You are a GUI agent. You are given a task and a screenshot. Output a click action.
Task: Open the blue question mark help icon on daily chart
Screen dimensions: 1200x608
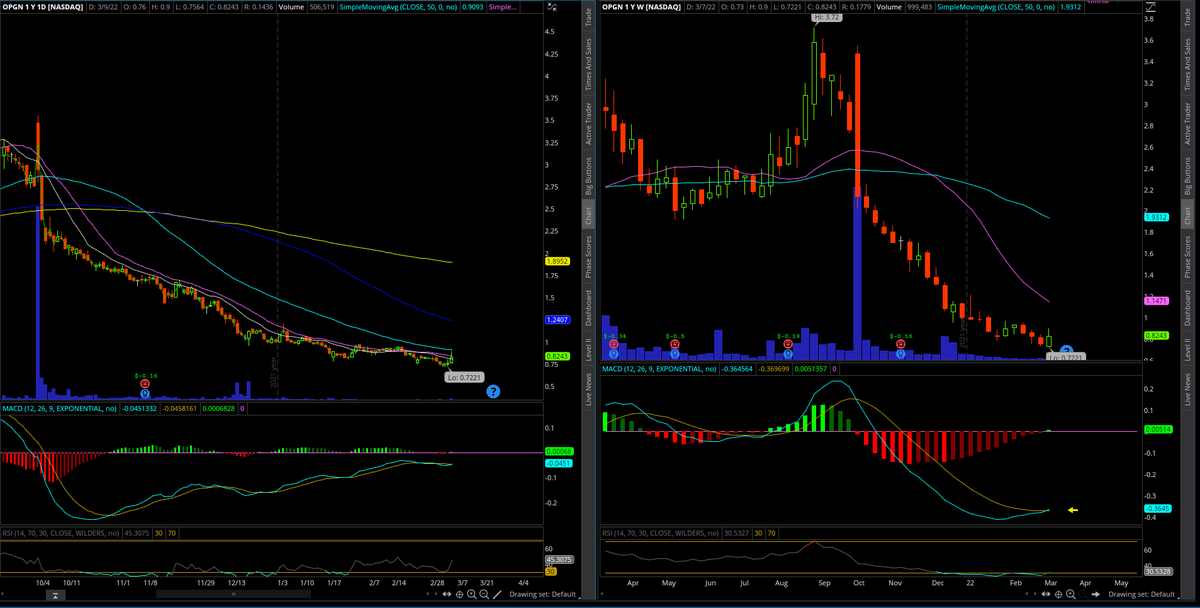point(491,391)
